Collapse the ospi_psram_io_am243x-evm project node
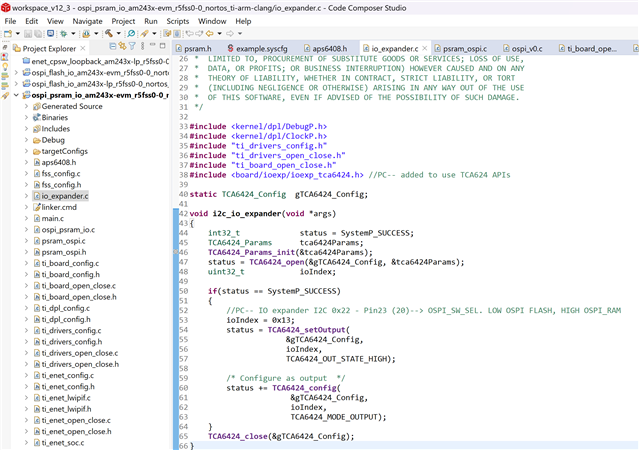Screen dimensions: 639x450 pyautogui.click(x=16, y=95)
